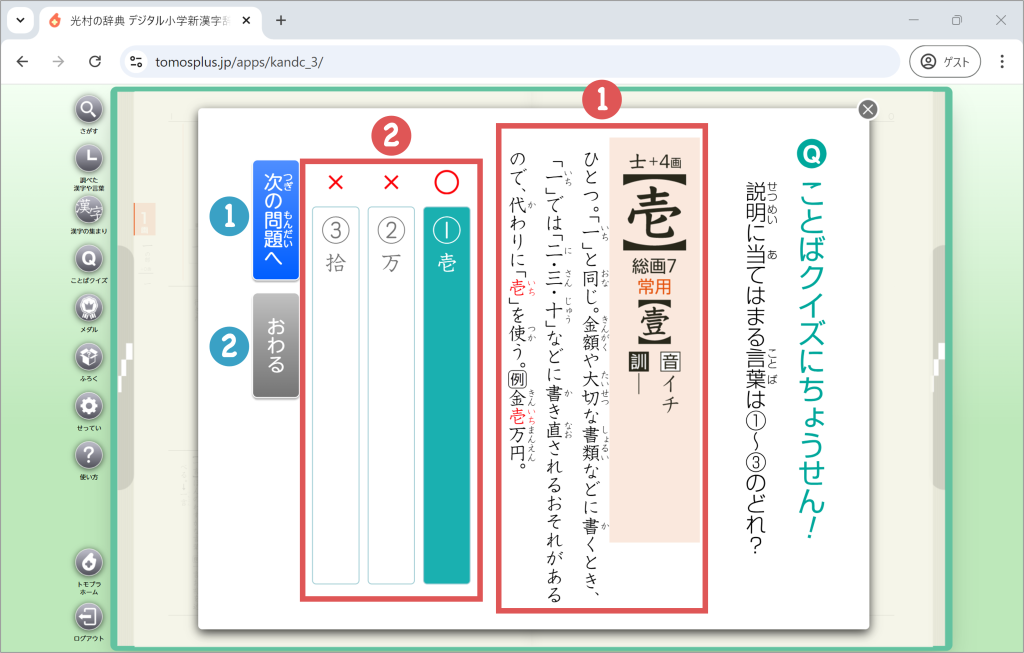Click the orange page tab on left book edge
Screen dimensions: 1024x653
144,219
